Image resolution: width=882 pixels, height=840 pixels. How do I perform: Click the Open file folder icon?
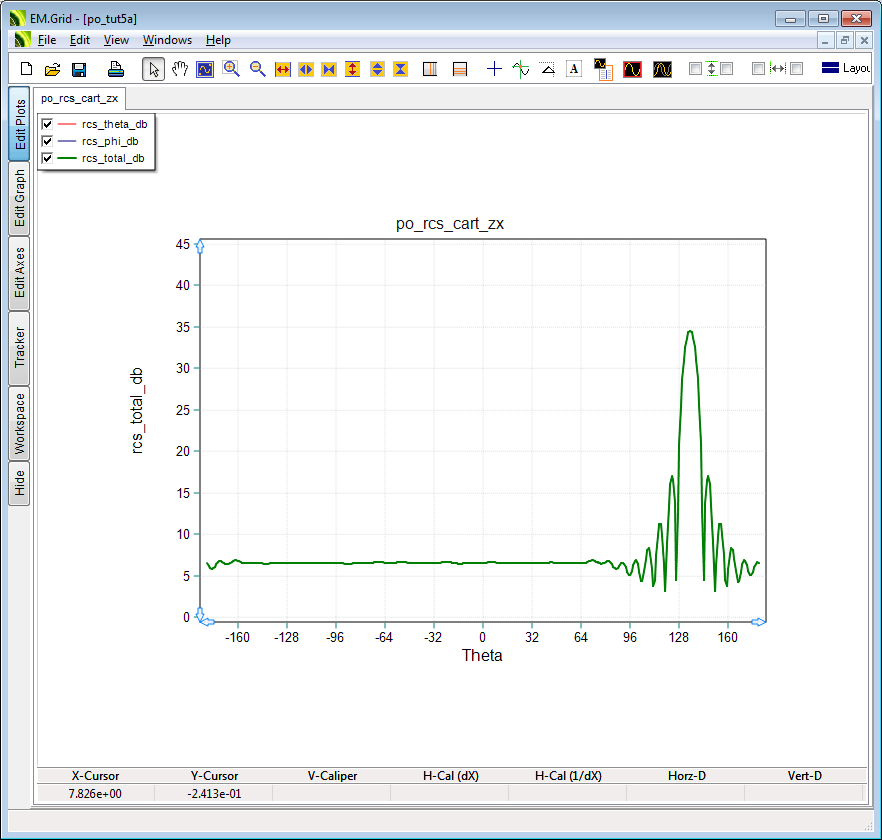53,69
